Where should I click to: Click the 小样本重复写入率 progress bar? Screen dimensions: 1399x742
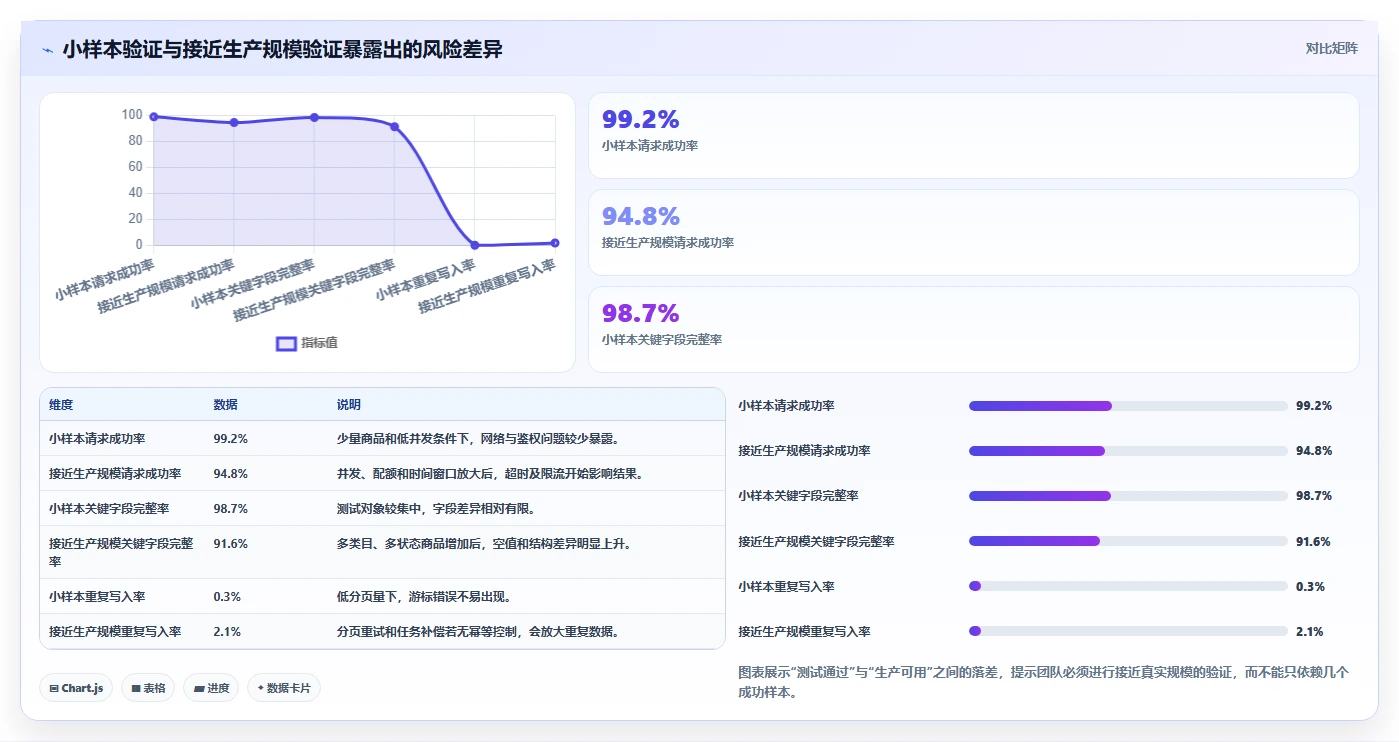coord(1128,586)
